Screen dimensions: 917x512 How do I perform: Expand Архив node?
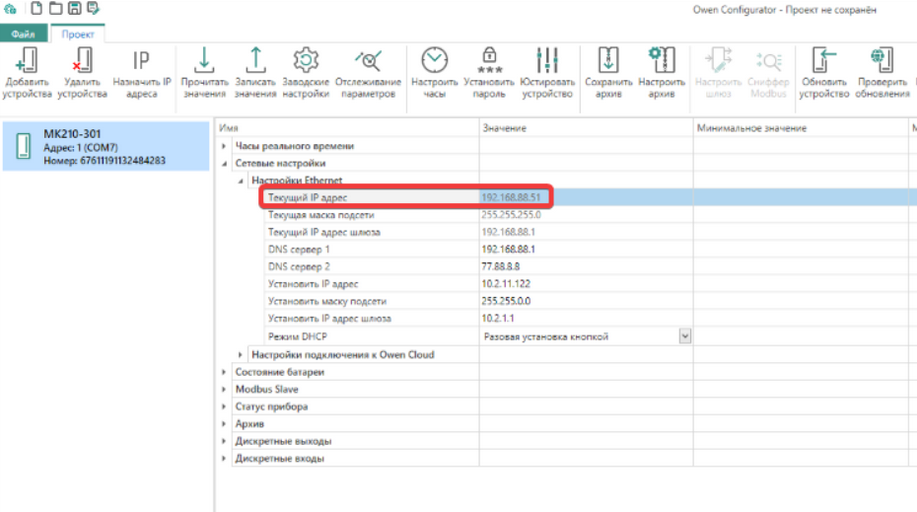tap(224, 424)
